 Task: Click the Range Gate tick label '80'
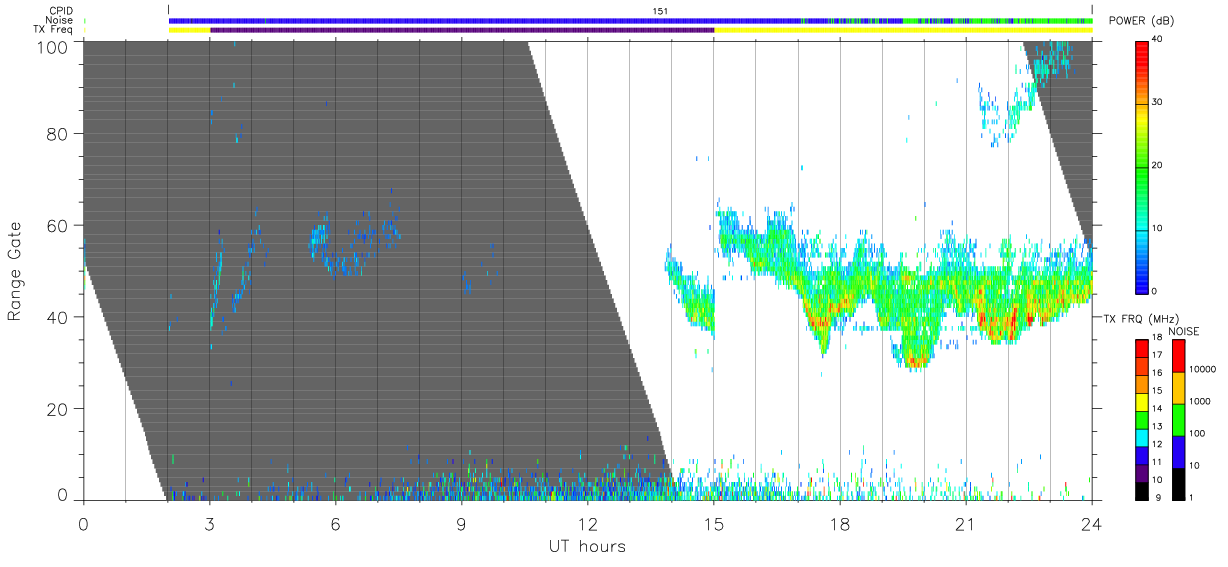pyautogui.click(x=59, y=133)
